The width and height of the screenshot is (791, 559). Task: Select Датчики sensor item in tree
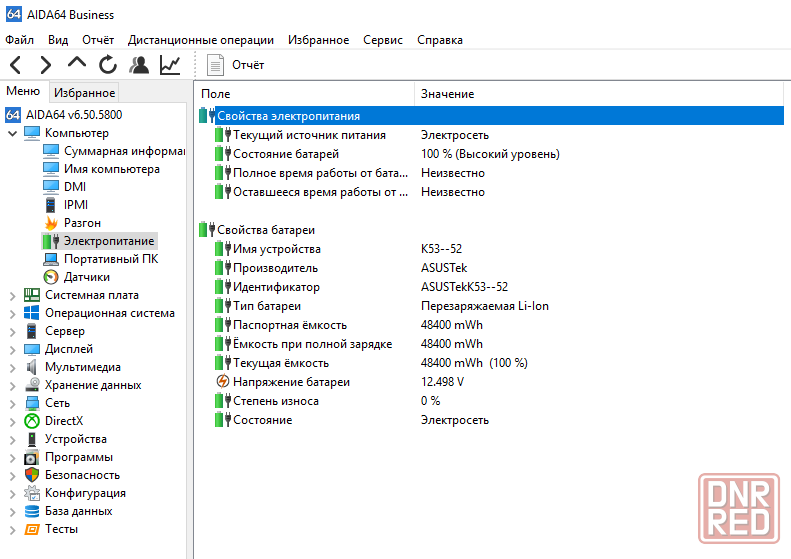[x=86, y=277]
